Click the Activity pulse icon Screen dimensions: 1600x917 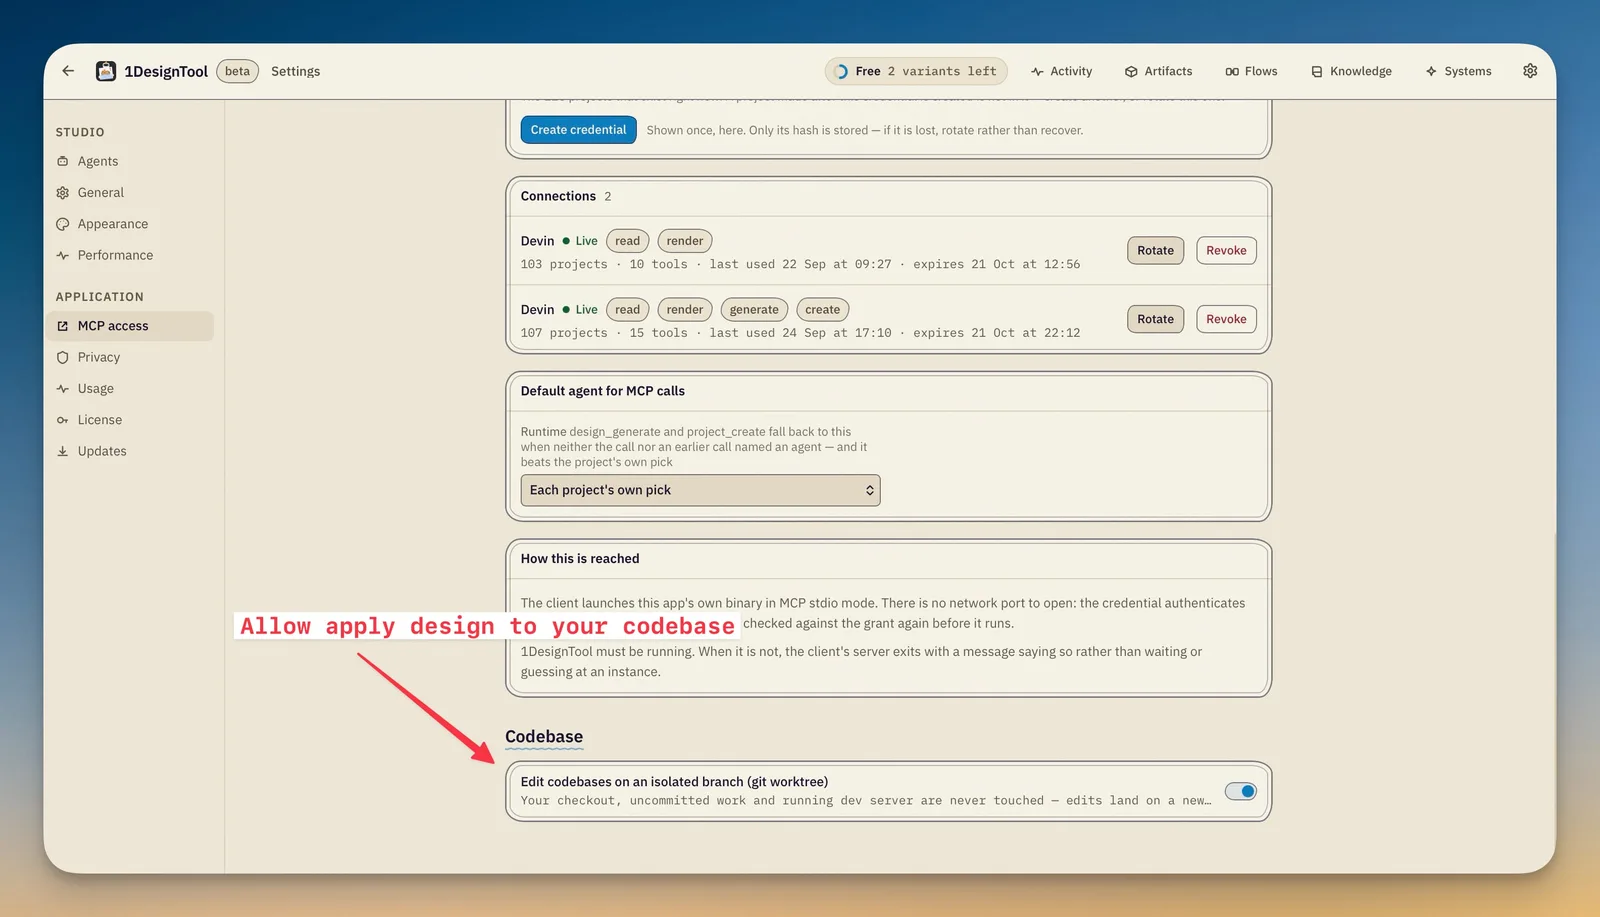coord(1037,72)
